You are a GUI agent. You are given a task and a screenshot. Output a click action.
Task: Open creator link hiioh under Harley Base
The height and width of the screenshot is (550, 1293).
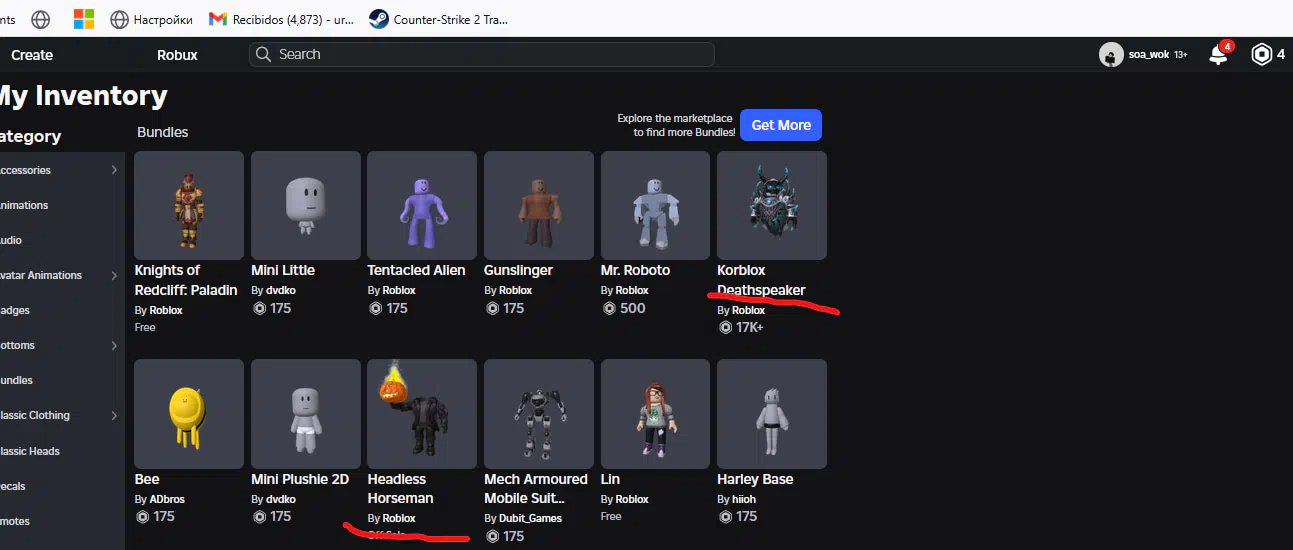click(744, 499)
